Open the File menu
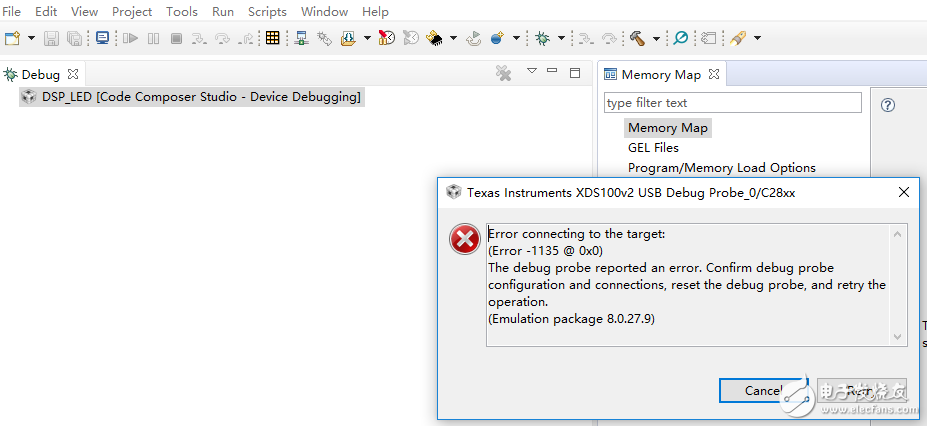 tap(12, 11)
